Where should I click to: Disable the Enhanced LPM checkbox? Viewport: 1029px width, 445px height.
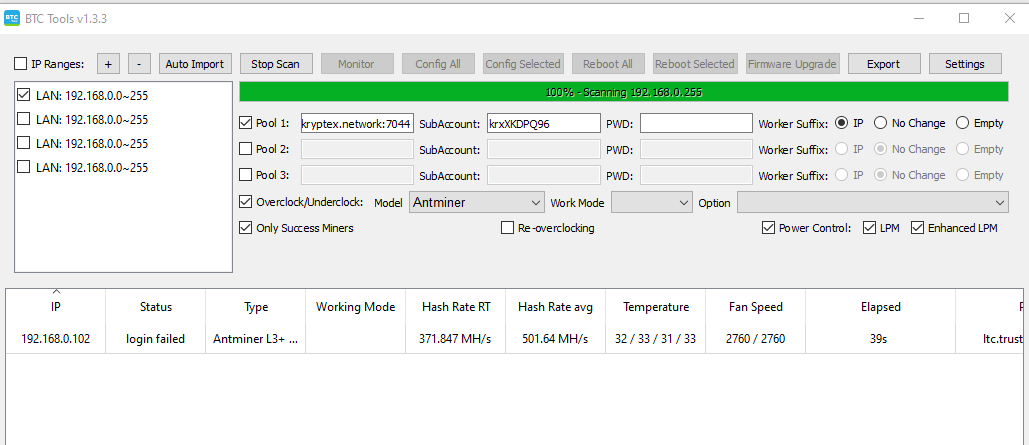(918, 228)
